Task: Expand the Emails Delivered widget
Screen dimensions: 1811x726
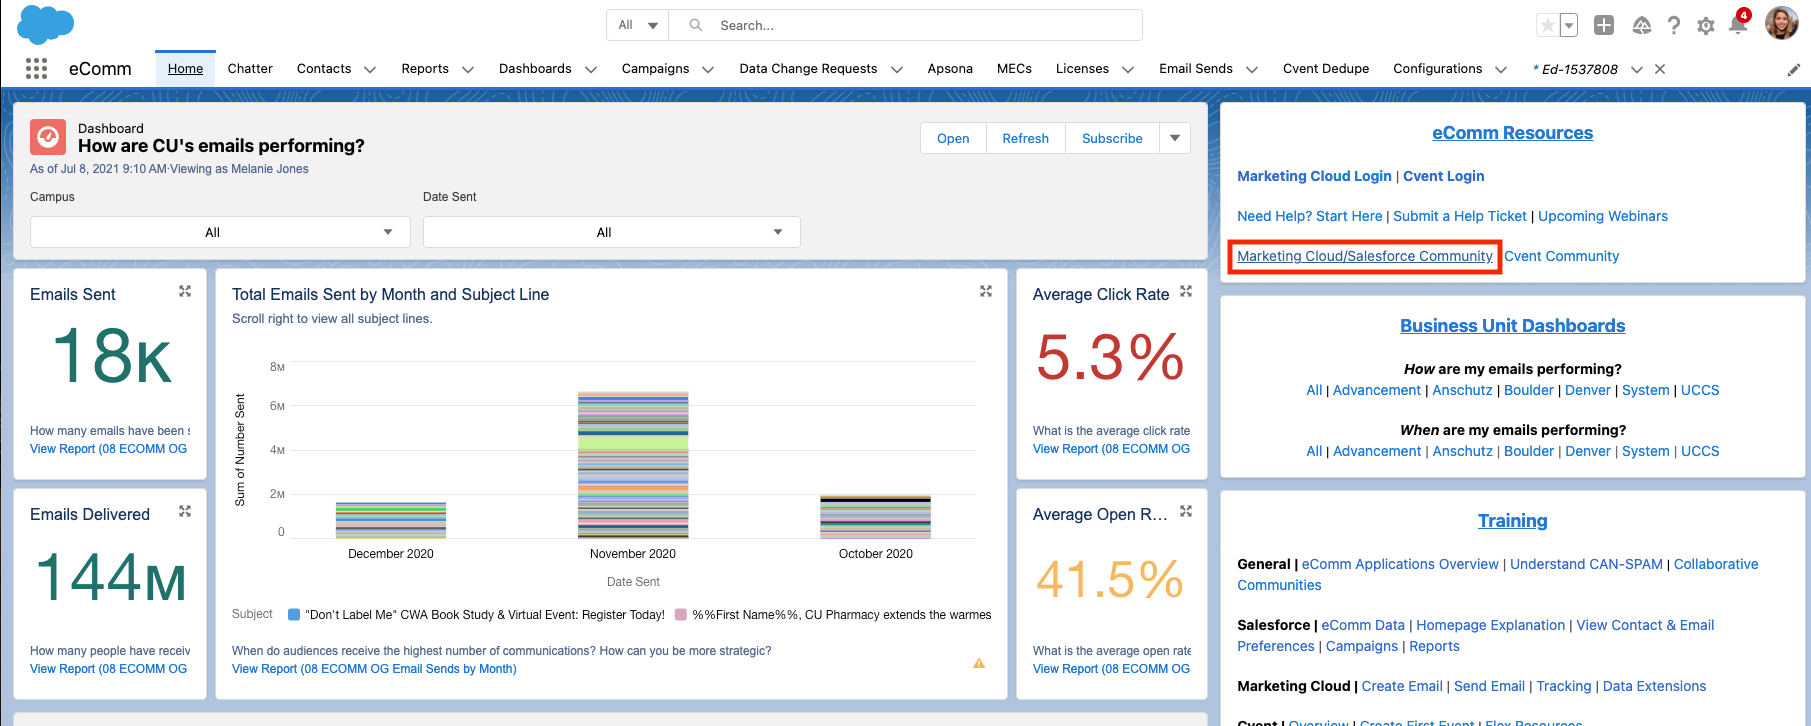Action: (x=185, y=511)
